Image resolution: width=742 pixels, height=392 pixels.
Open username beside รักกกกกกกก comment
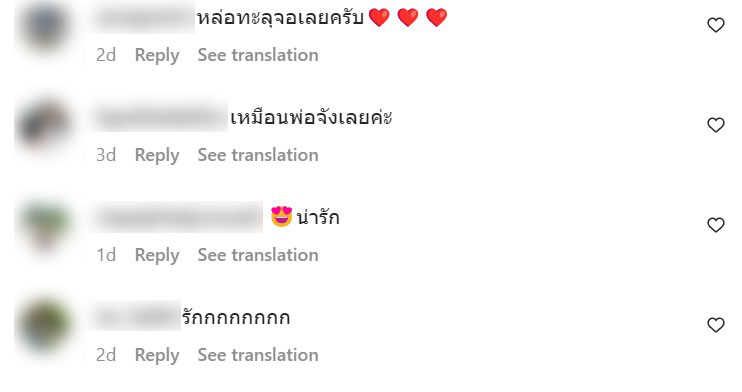coord(137,316)
